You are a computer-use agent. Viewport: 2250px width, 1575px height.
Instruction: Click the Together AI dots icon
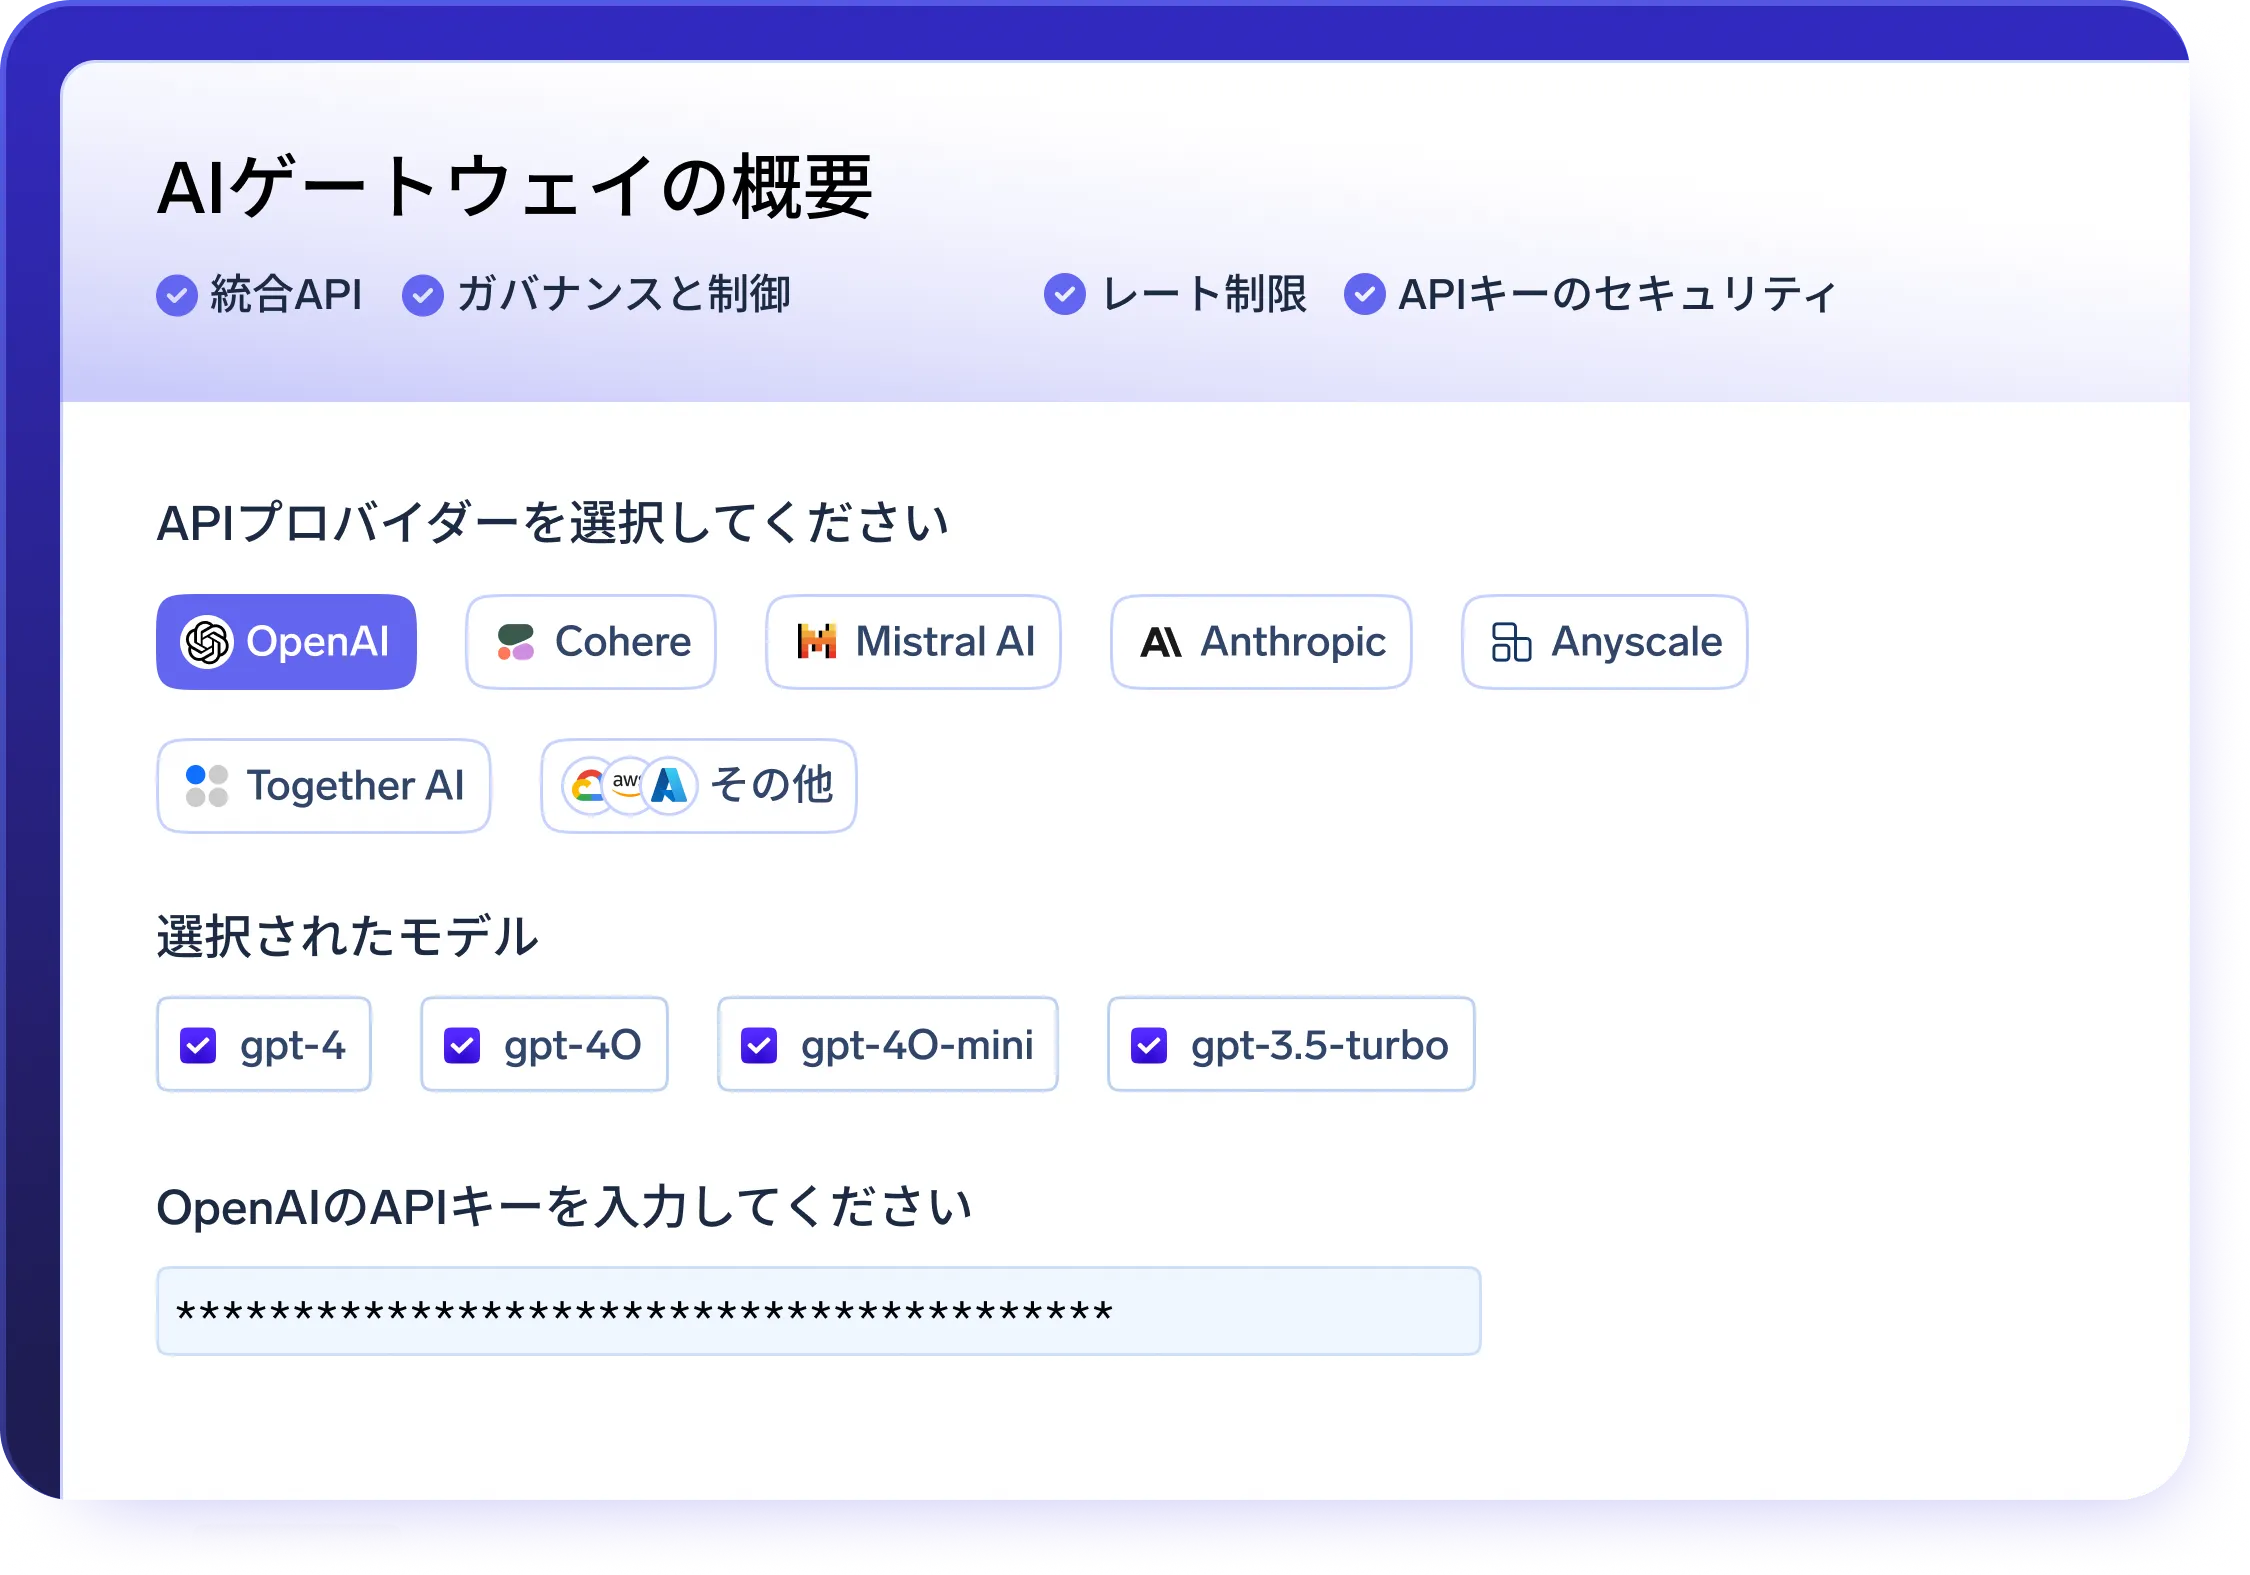(x=207, y=786)
